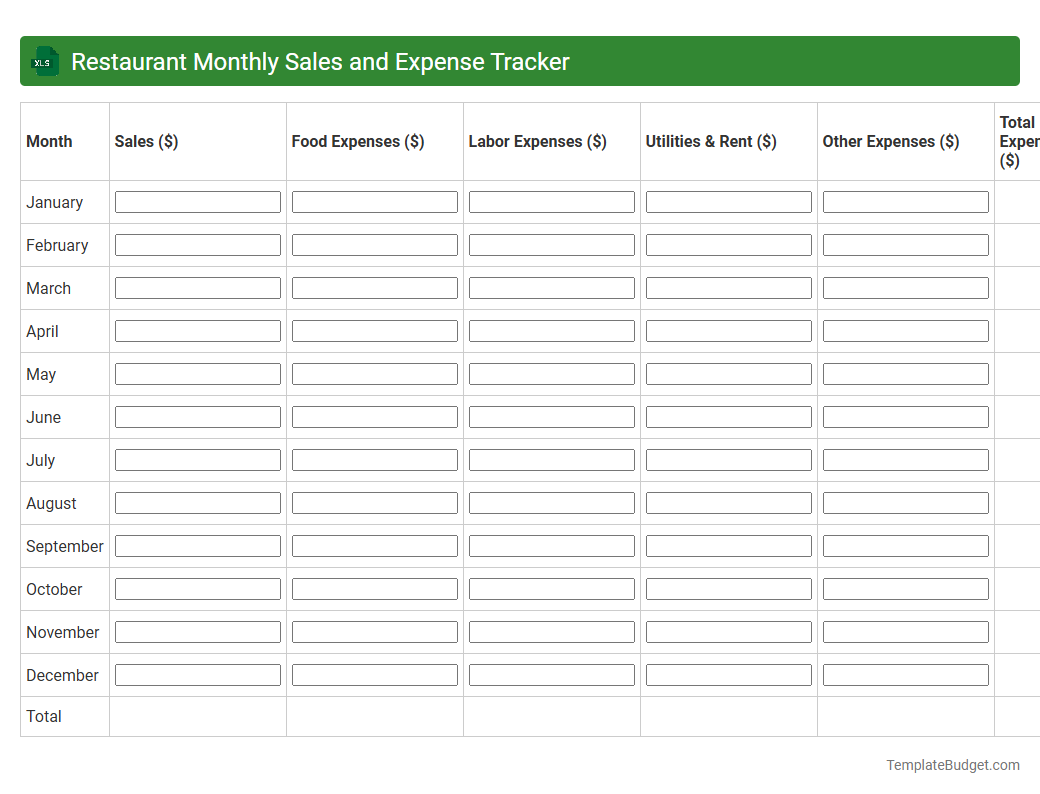The height and width of the screenshot is (794, 1040).
Task: Open the TemplateBudget.com website link
Action: [952, 764]
